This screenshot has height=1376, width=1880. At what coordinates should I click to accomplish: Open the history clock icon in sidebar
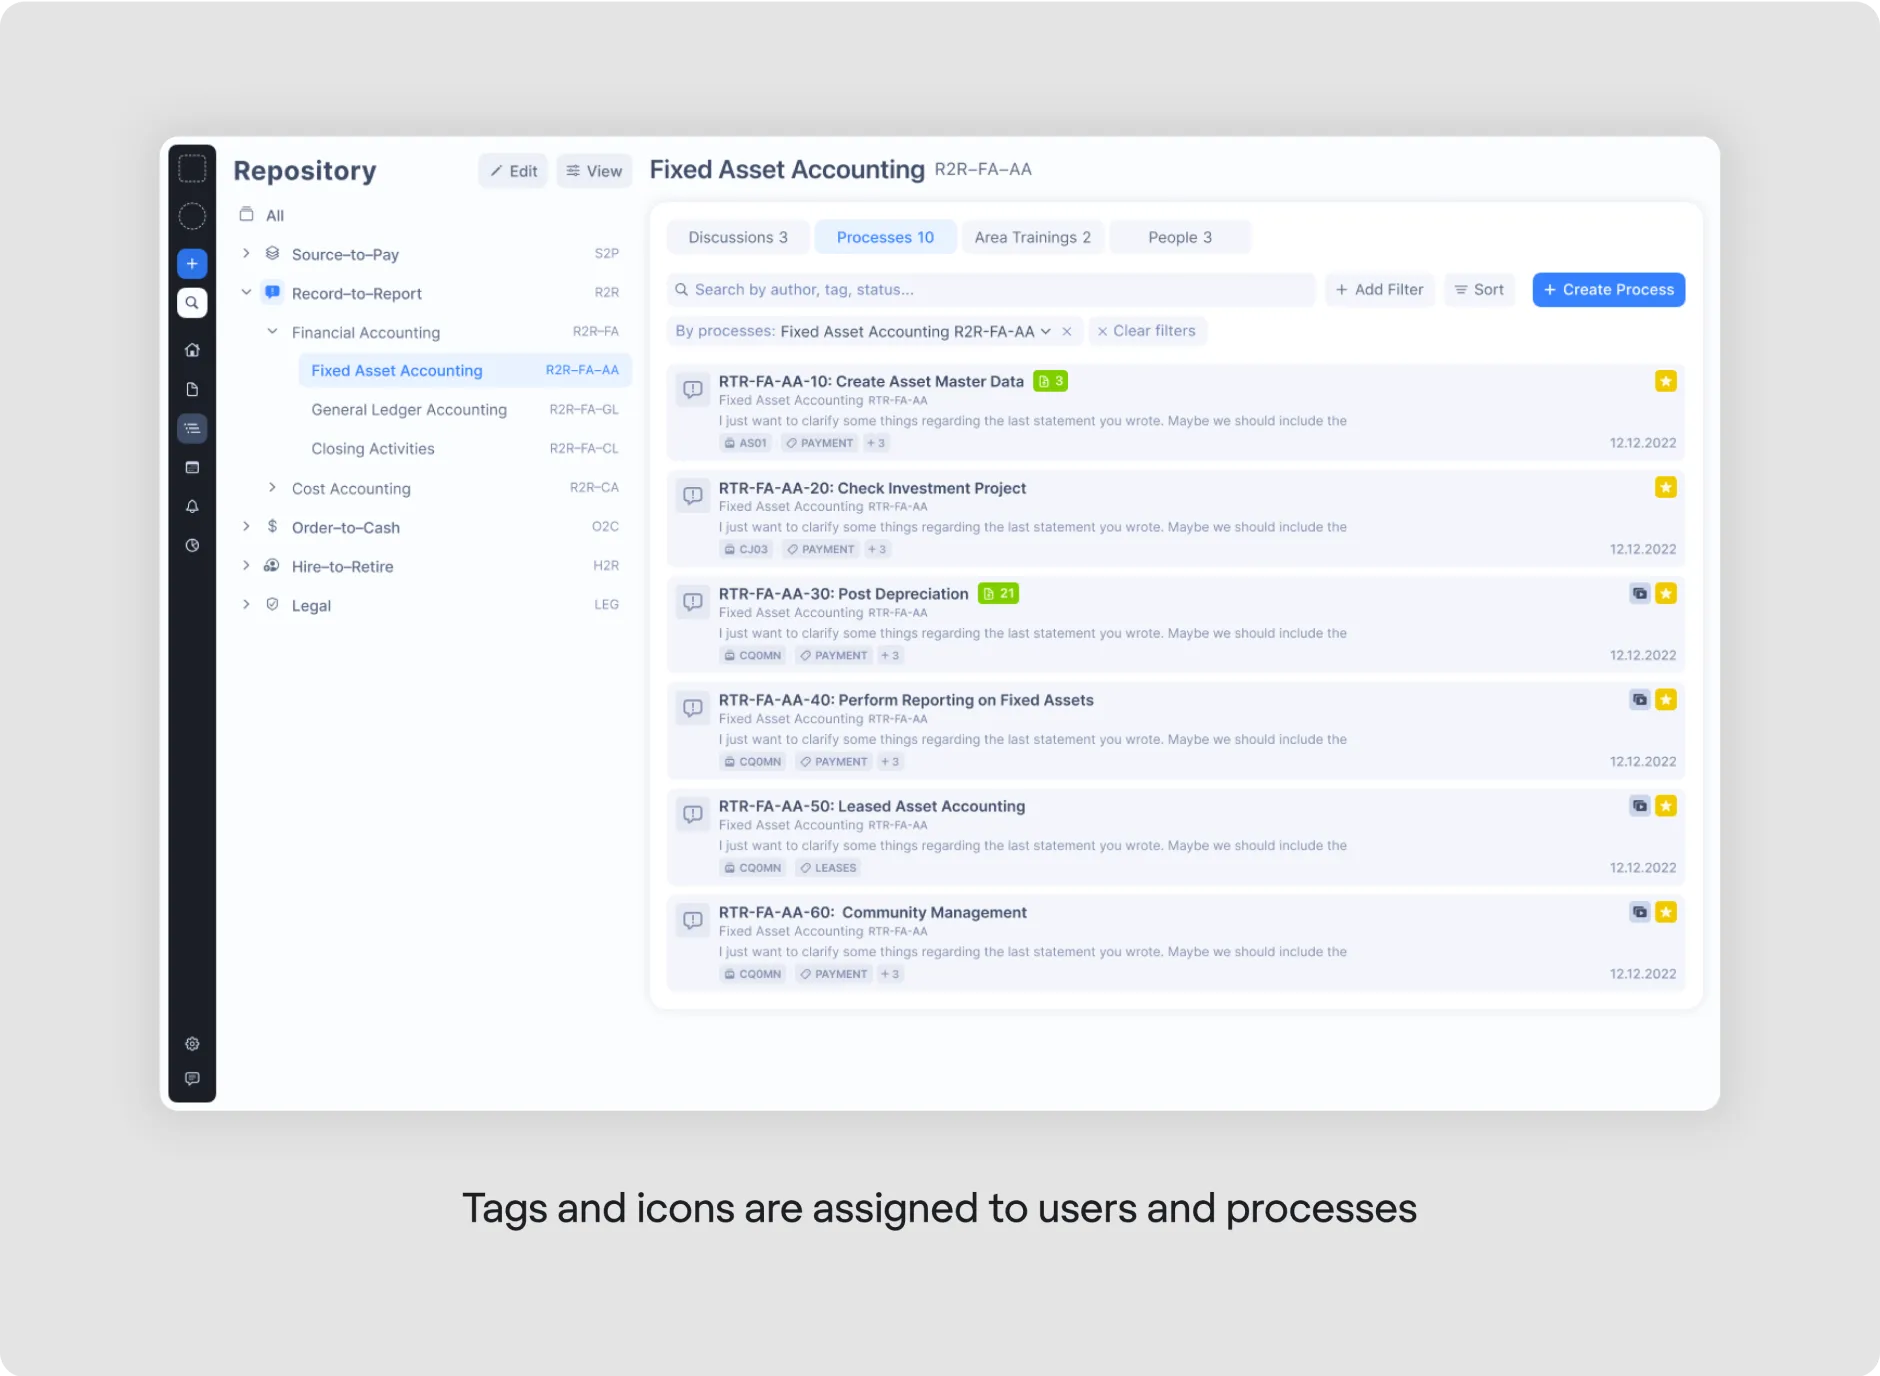pos(192,546)
